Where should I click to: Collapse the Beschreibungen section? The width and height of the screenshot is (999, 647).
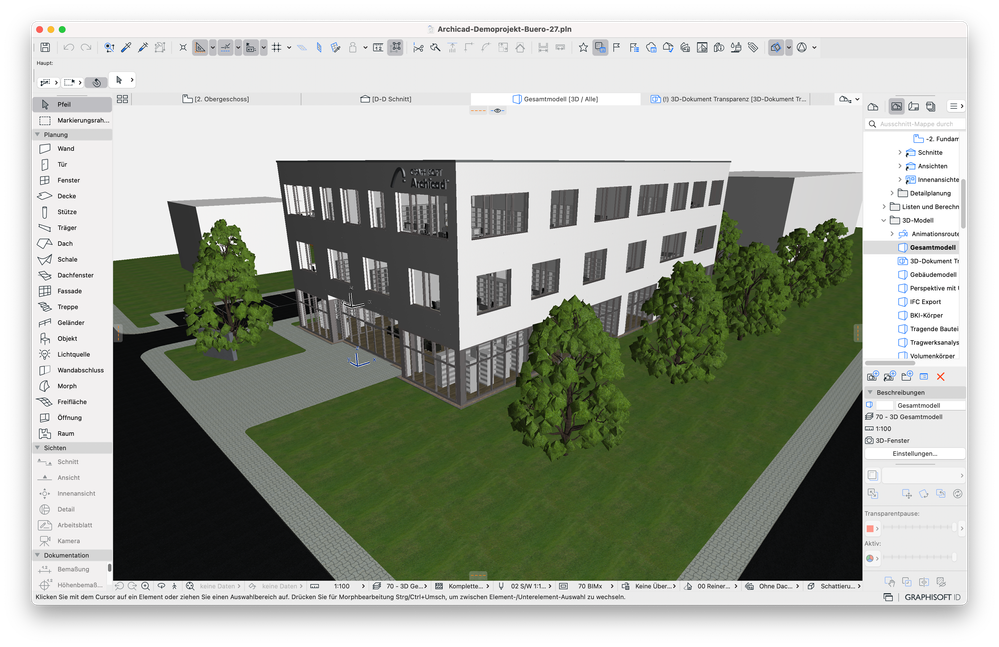pyautogui.click(x=870, y=392)
